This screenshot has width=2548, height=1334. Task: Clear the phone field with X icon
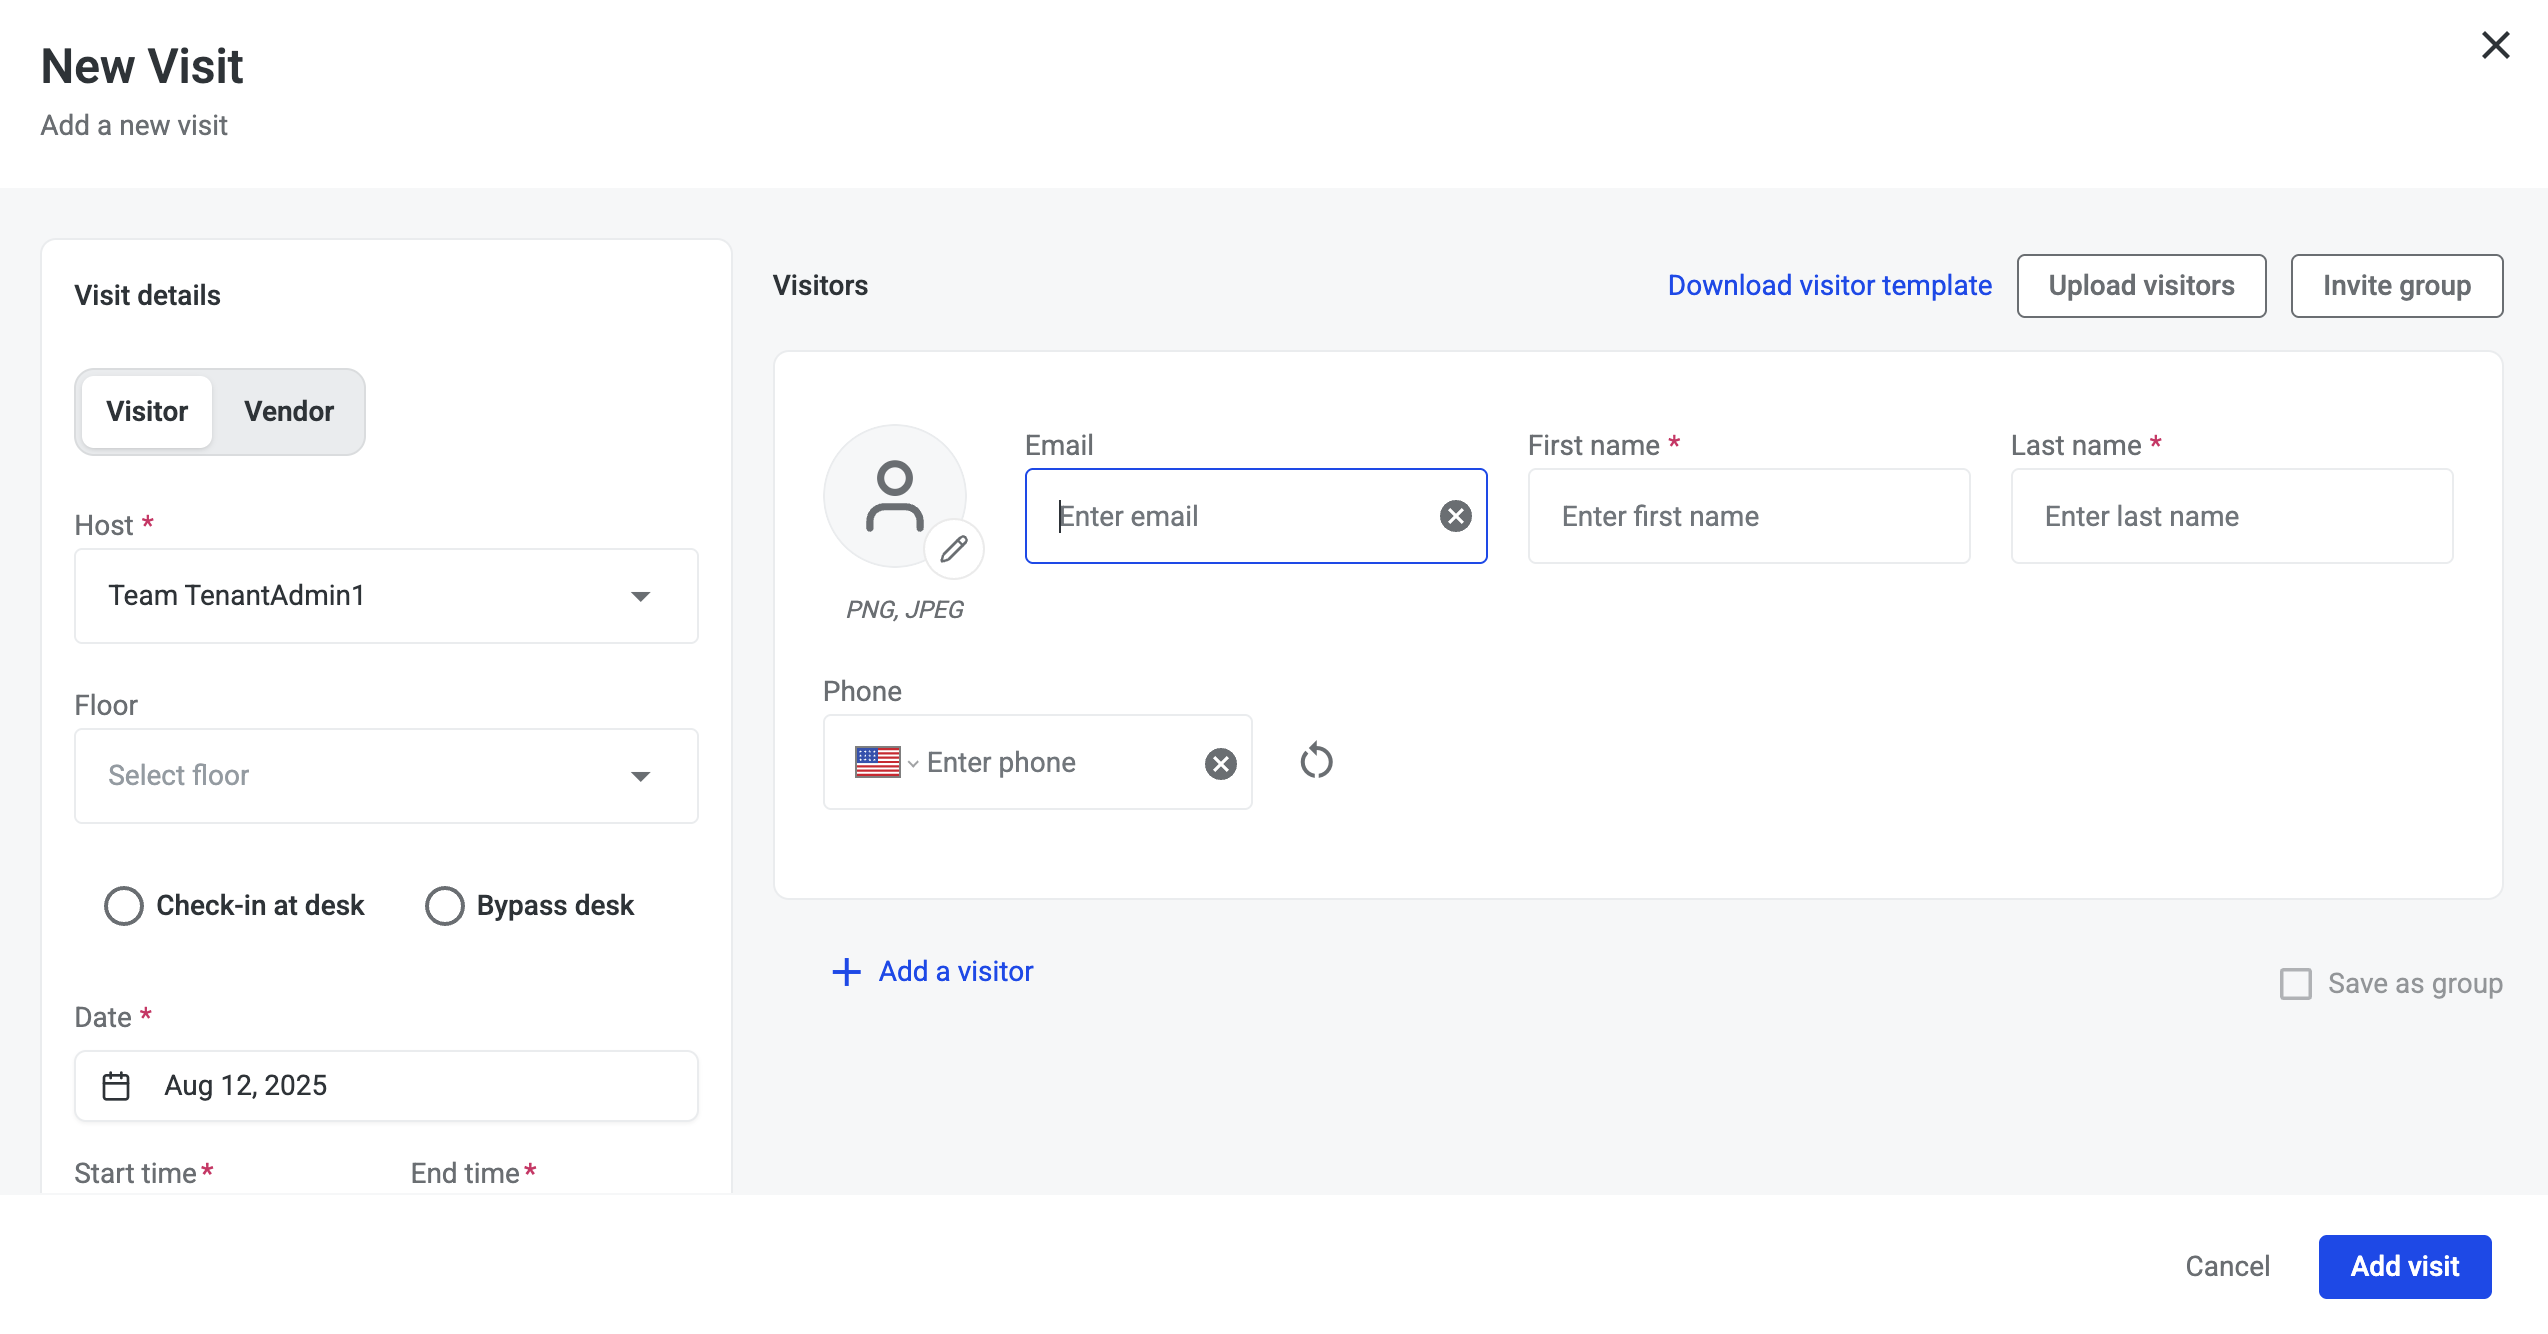[x=1220, y=763]
